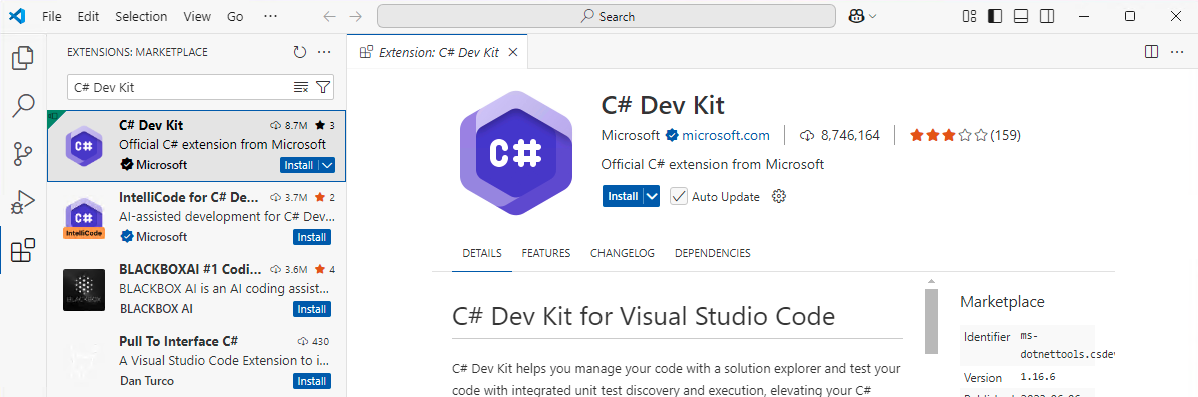Open the File menu
The width and height of the screenshot is (1198, 397).
52,16
